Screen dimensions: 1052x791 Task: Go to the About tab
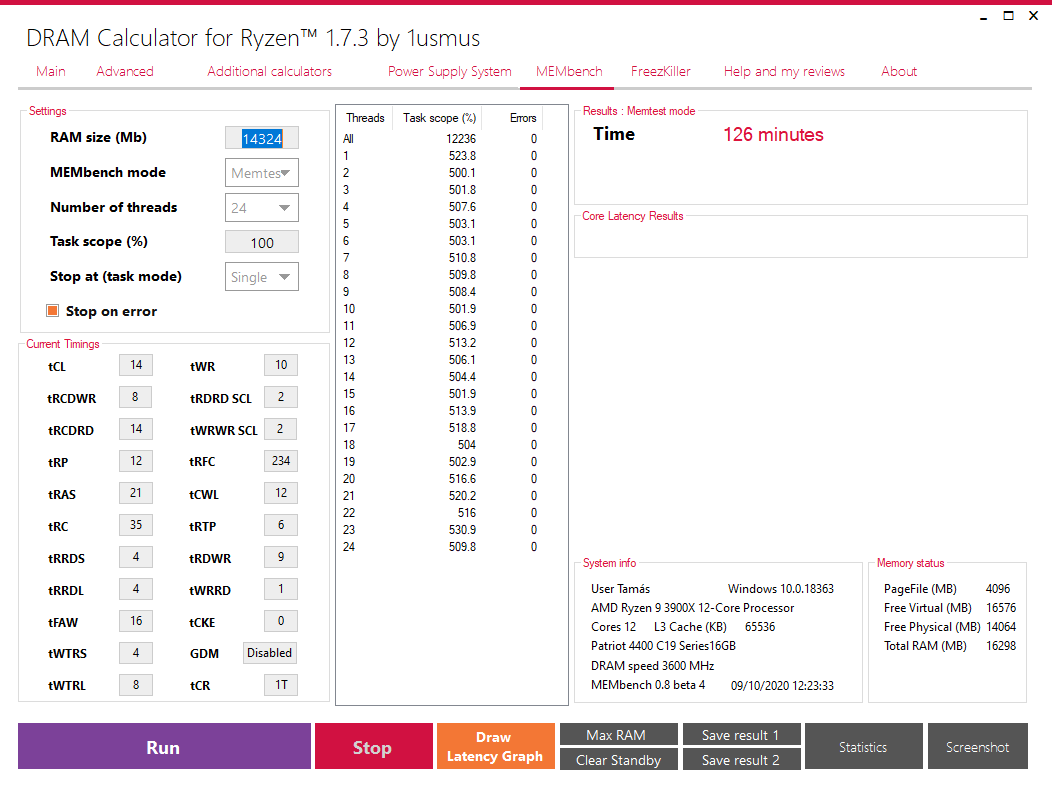[x=899, y=72]
